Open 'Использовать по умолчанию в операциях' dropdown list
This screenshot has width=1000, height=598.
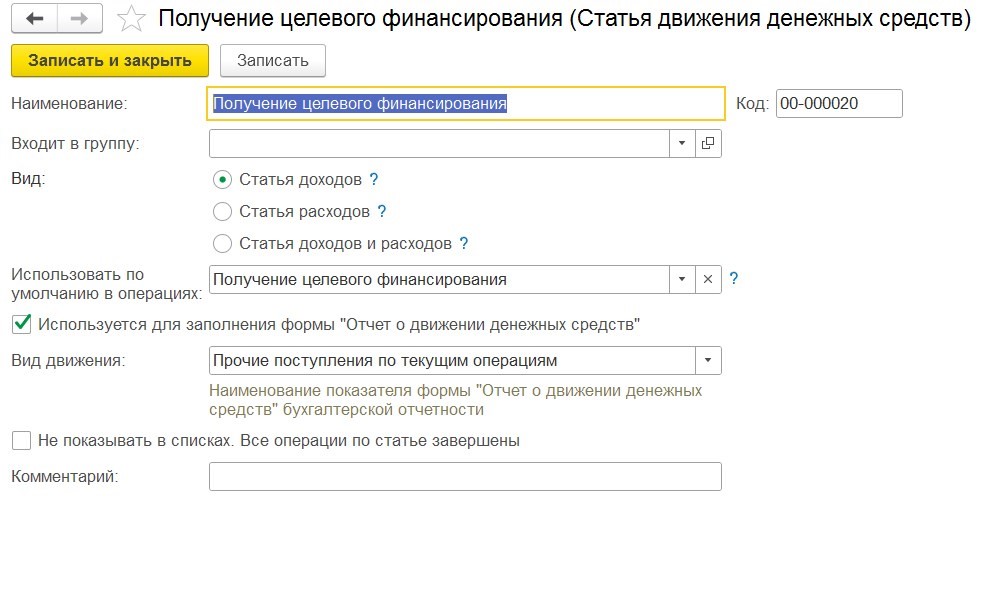(682, 280)
